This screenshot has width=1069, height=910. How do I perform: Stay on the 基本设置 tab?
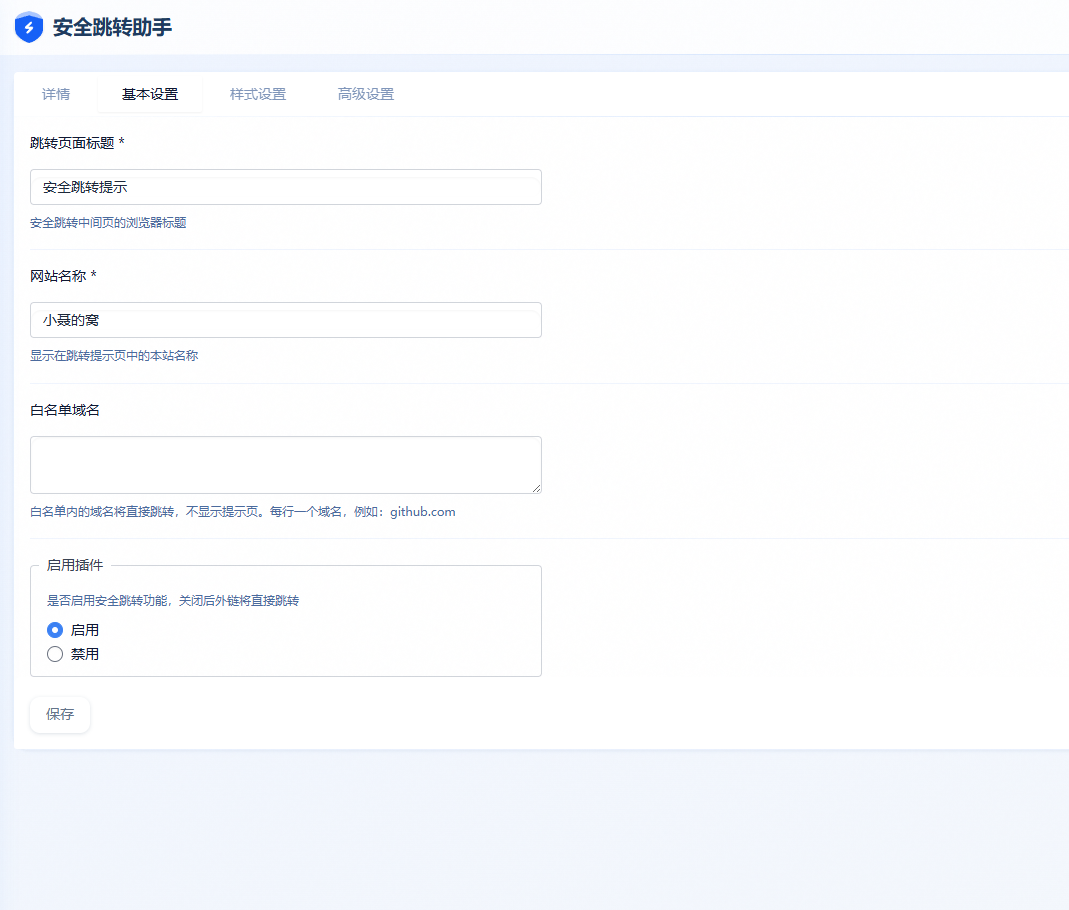coord(150,94)
